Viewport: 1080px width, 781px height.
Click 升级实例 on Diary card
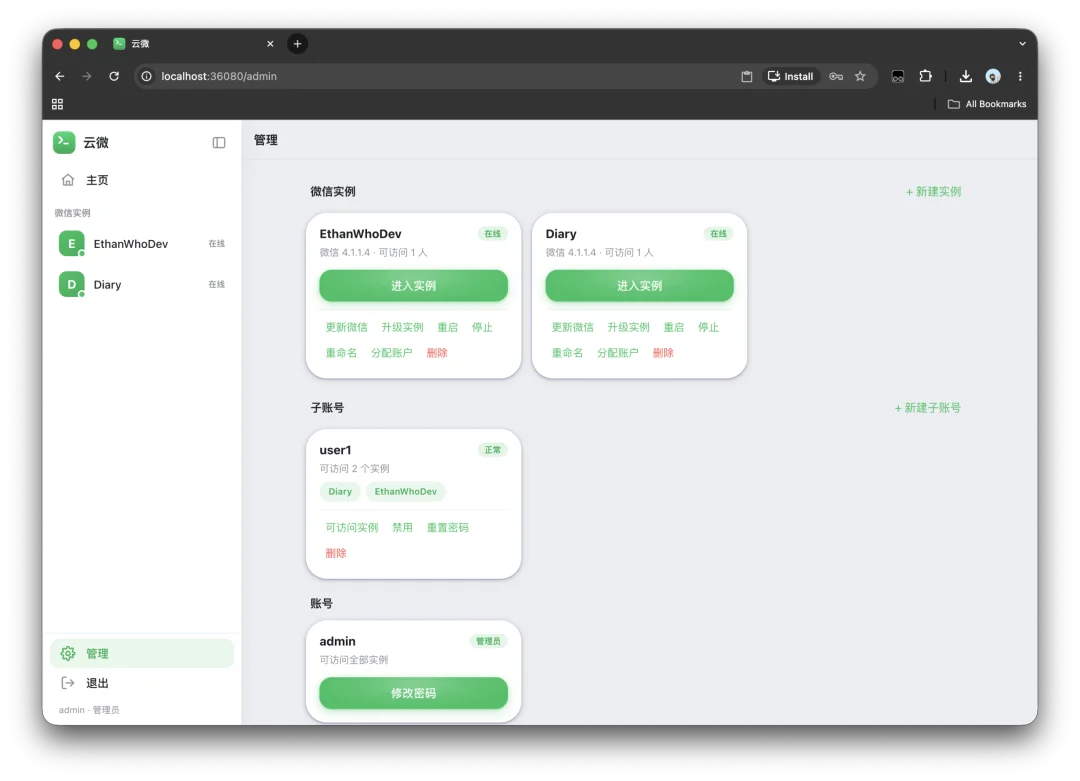click(628, 327)
